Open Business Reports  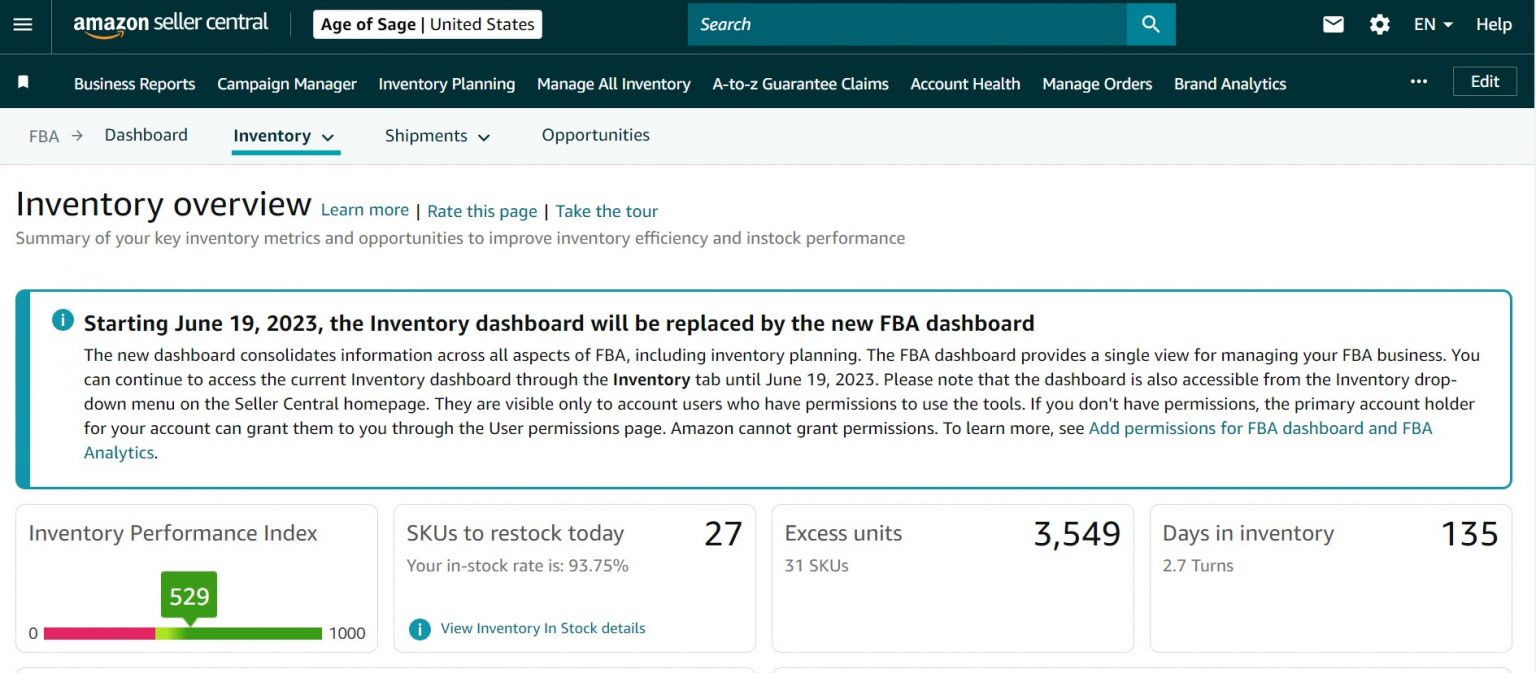(134, 84)
